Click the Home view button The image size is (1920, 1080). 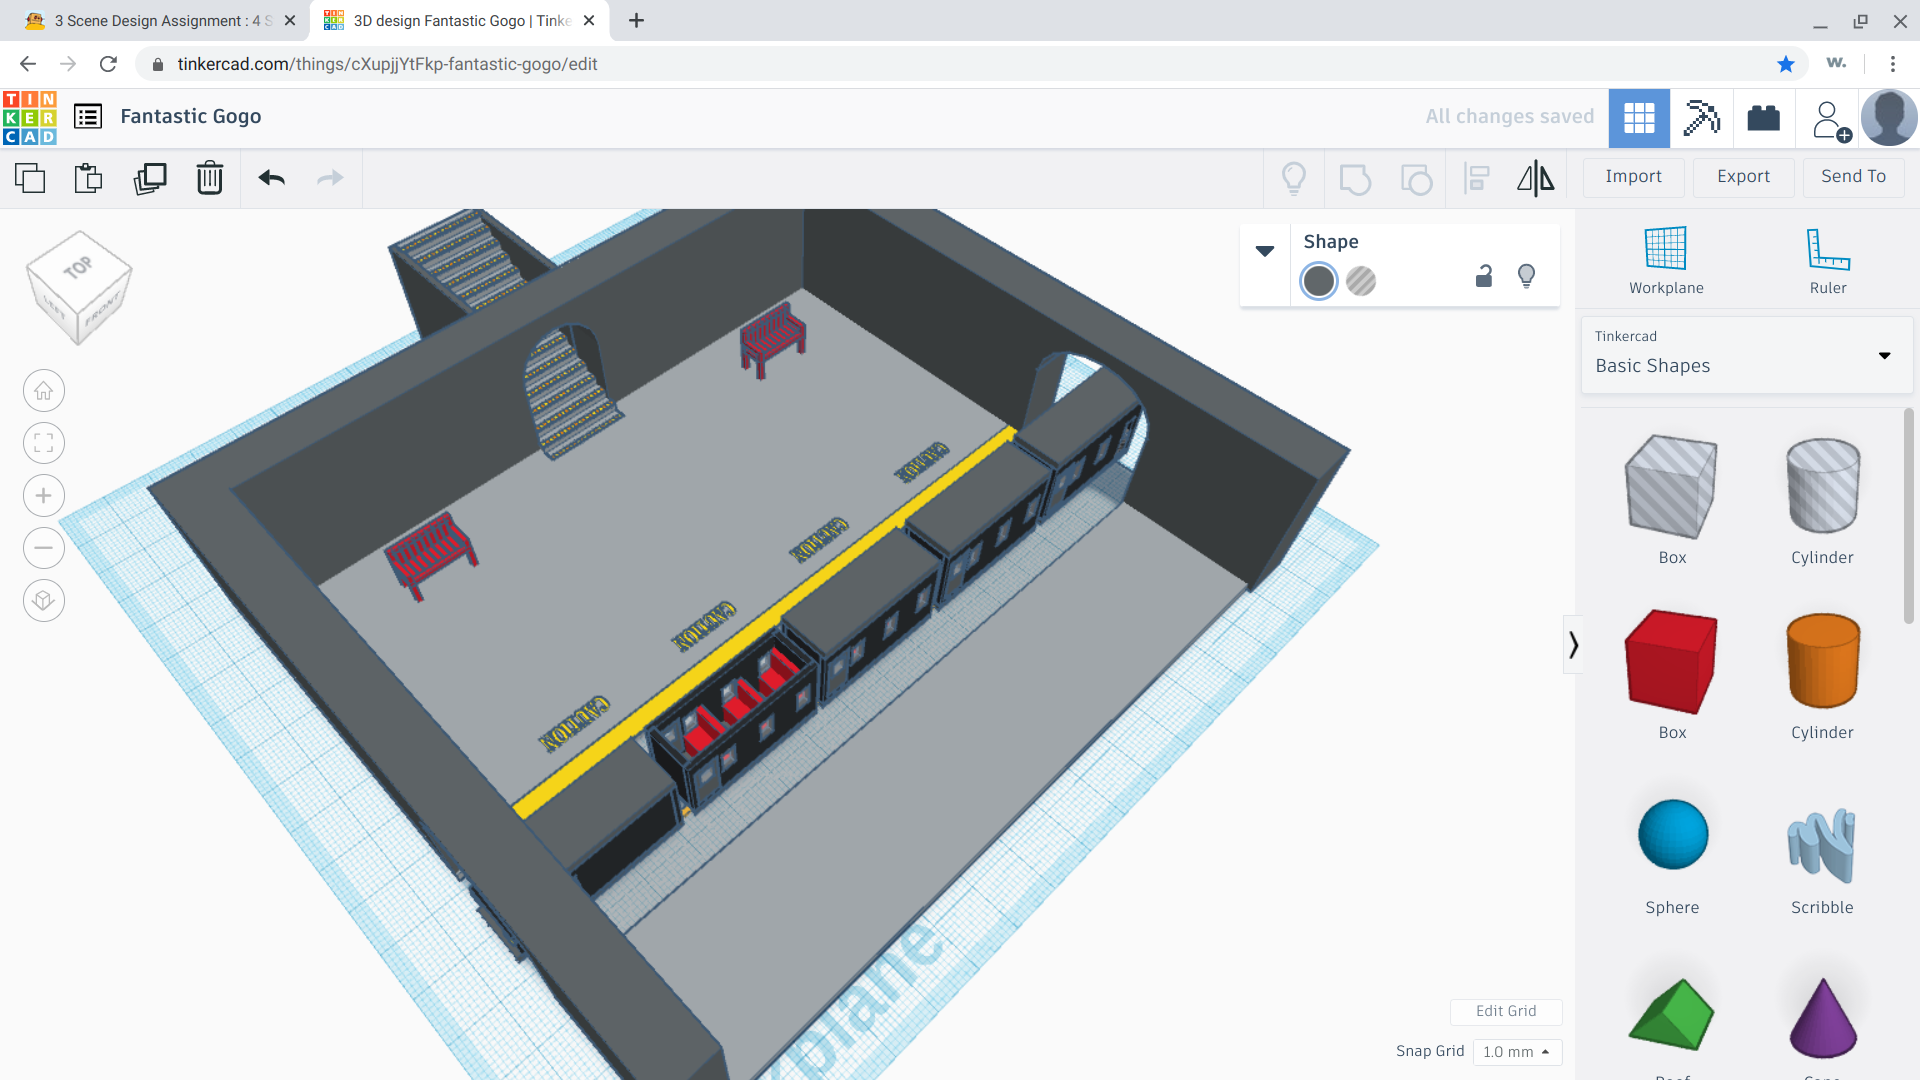point(44,391)
